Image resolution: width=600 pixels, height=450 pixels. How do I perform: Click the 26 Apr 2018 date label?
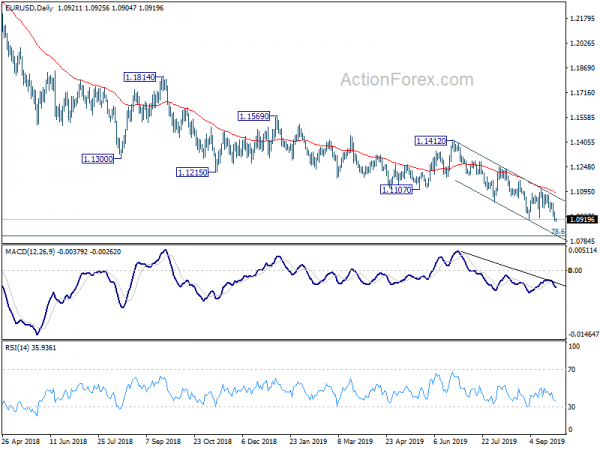pyautogui.click(x=21, y=441)
